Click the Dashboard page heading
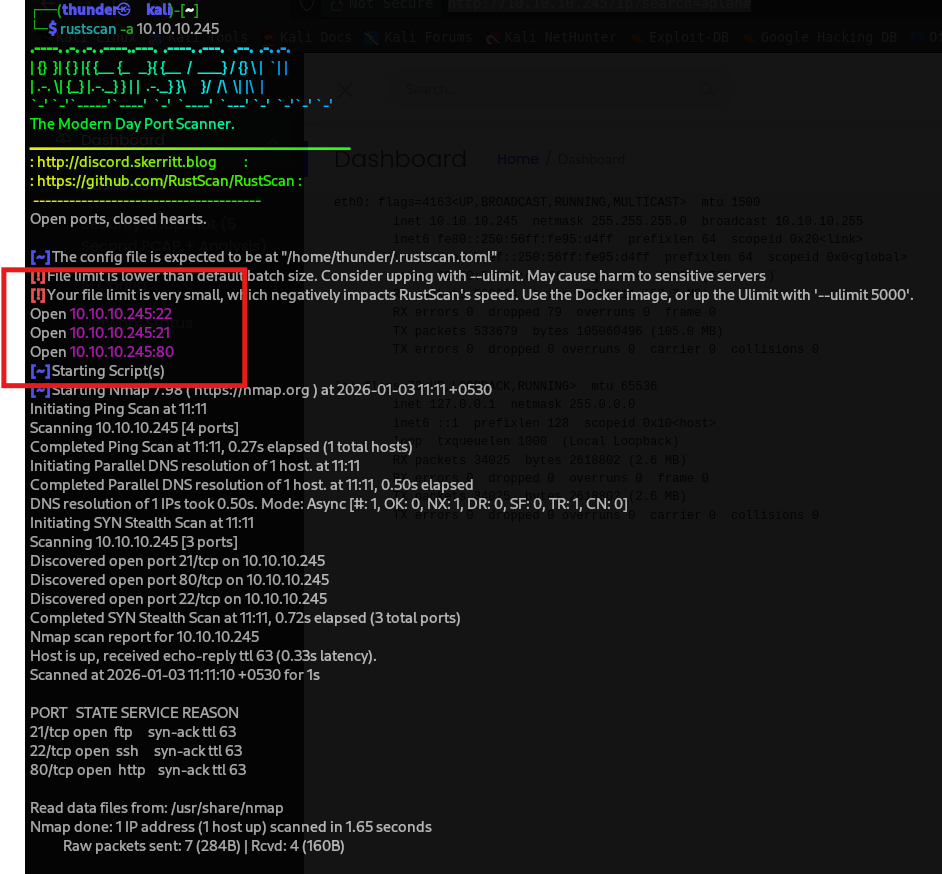Screen dimensions: 942x874 pos(400,159)
